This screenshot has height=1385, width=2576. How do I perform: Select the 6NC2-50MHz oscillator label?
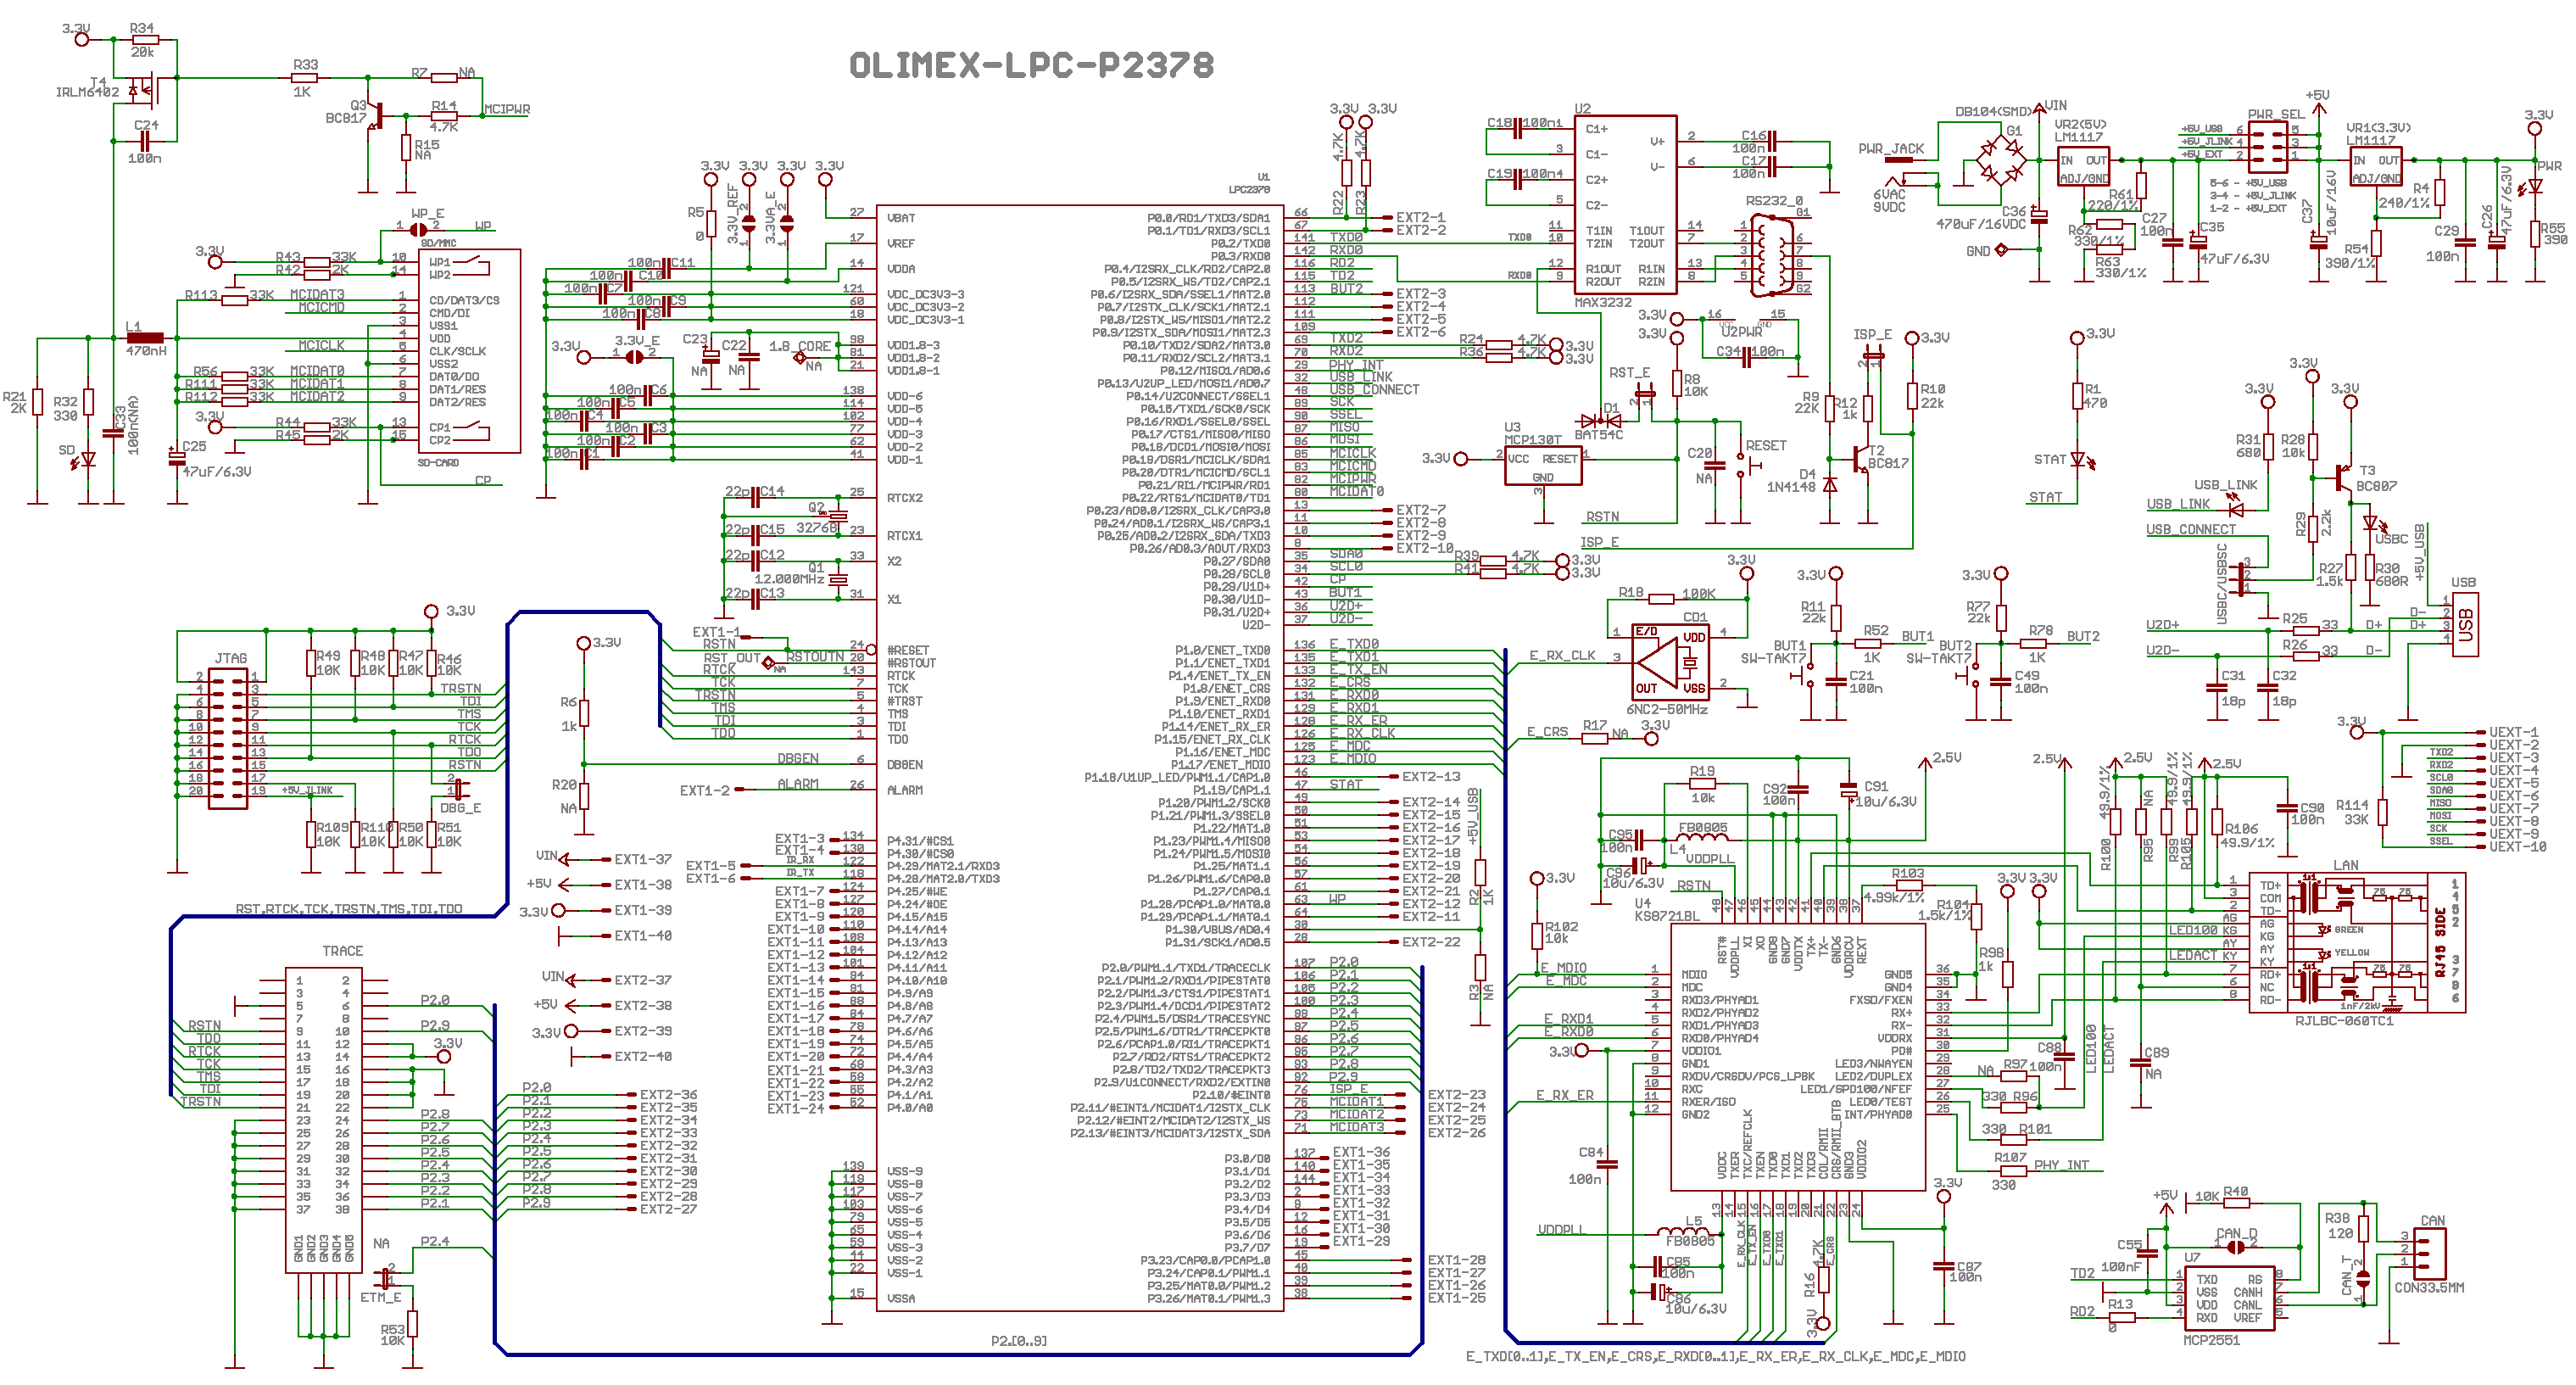coord(1667,709)
